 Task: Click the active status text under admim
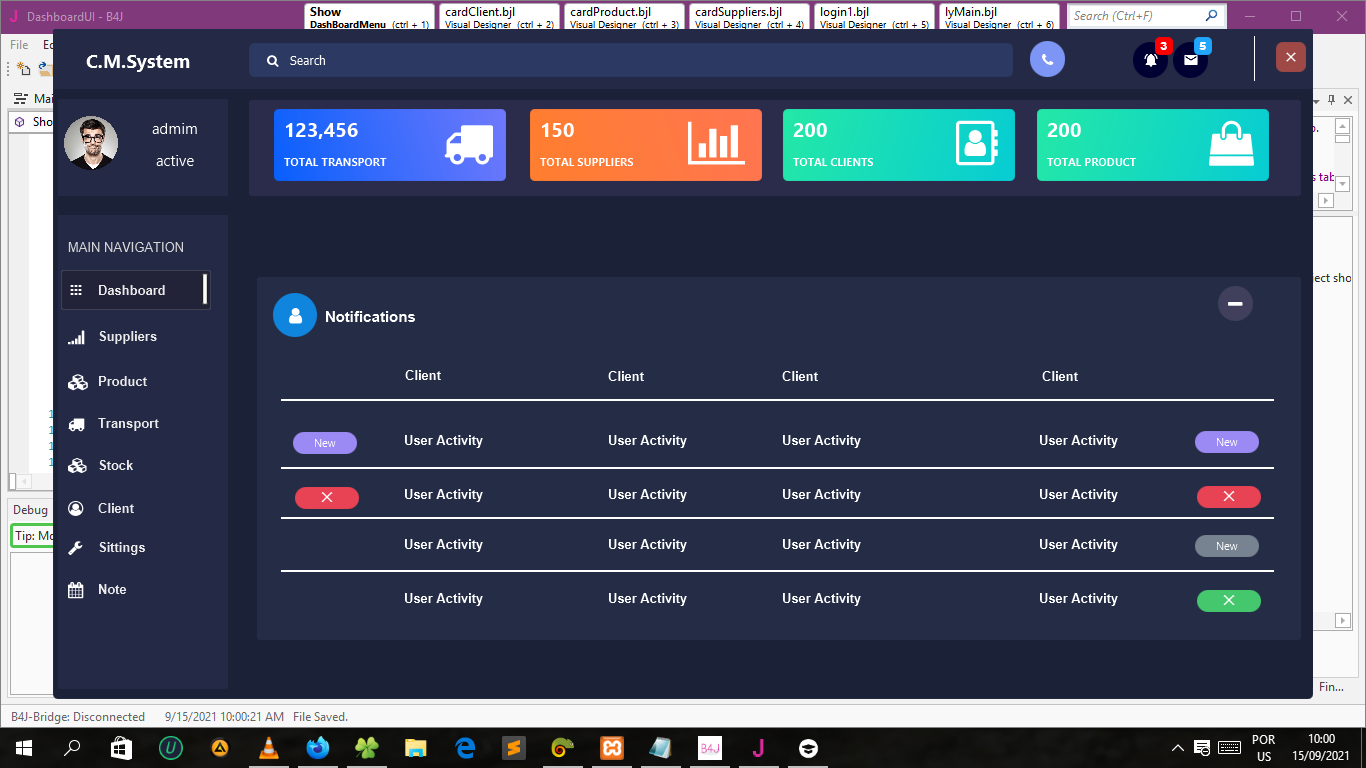tap(175, 161)
